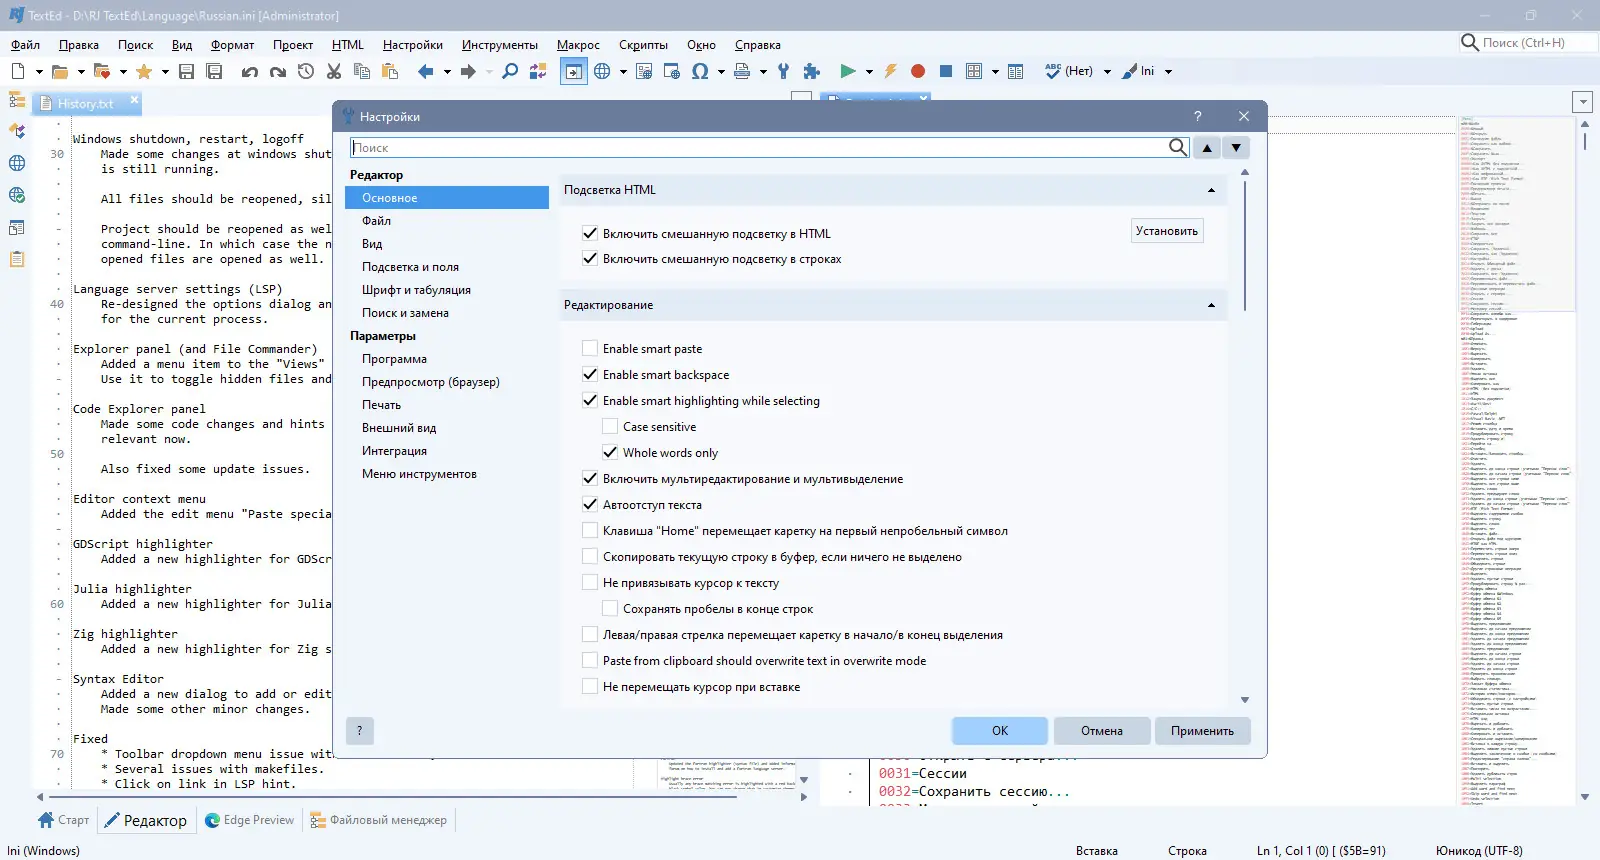Open the printer dropdown arrow
The image size is (1600, 860).
(763, 71)
